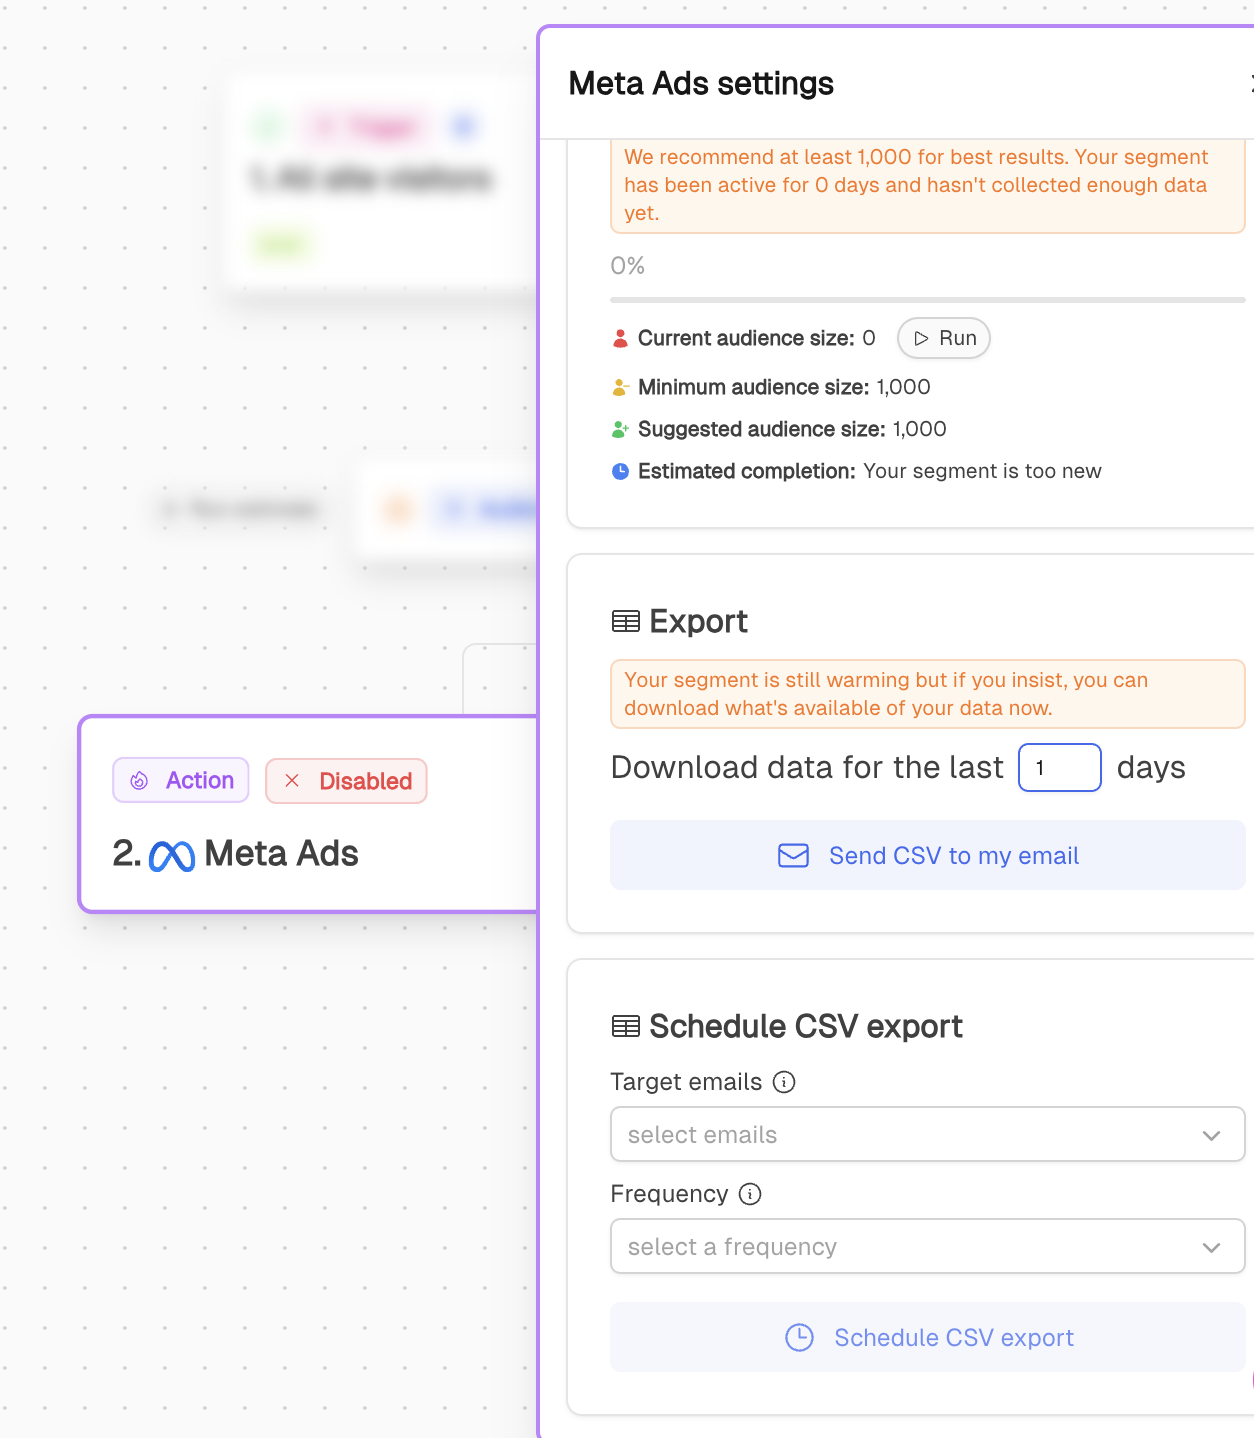
Task: Click the red Current audience size person icon
Action: pyautogui.click(x=620, y=338)
